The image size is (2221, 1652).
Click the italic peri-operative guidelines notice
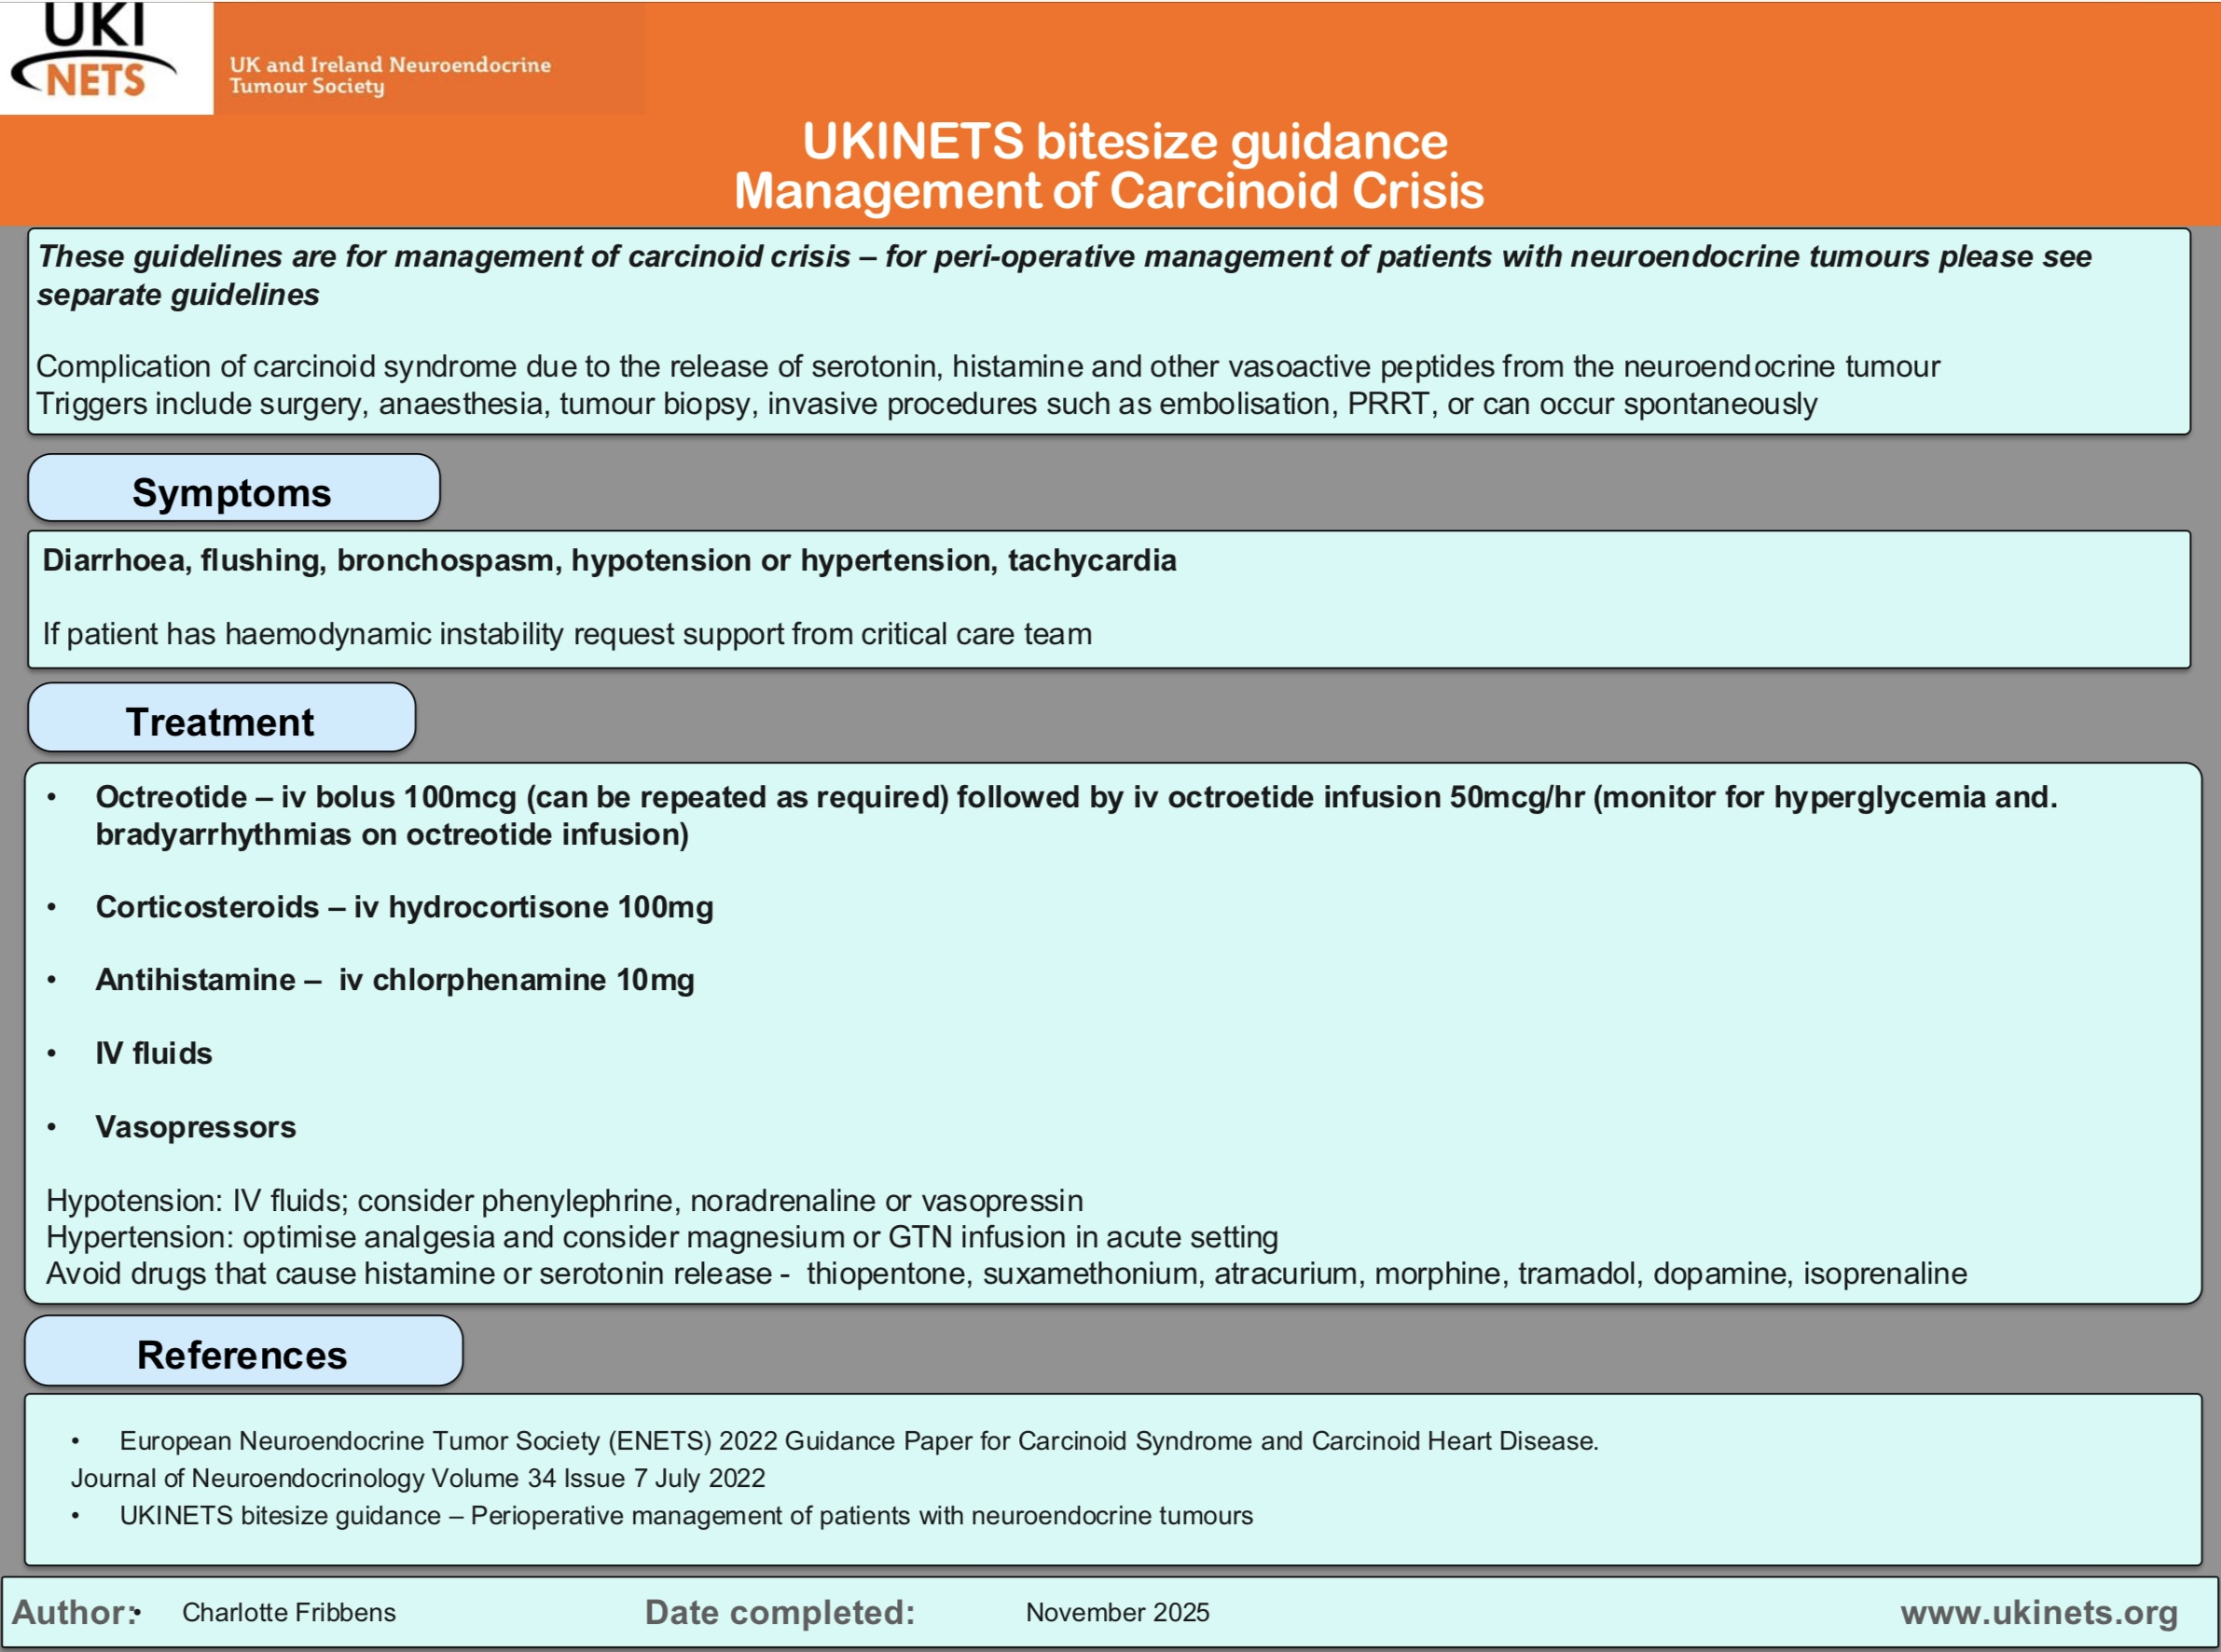(x=1064, y=274)
